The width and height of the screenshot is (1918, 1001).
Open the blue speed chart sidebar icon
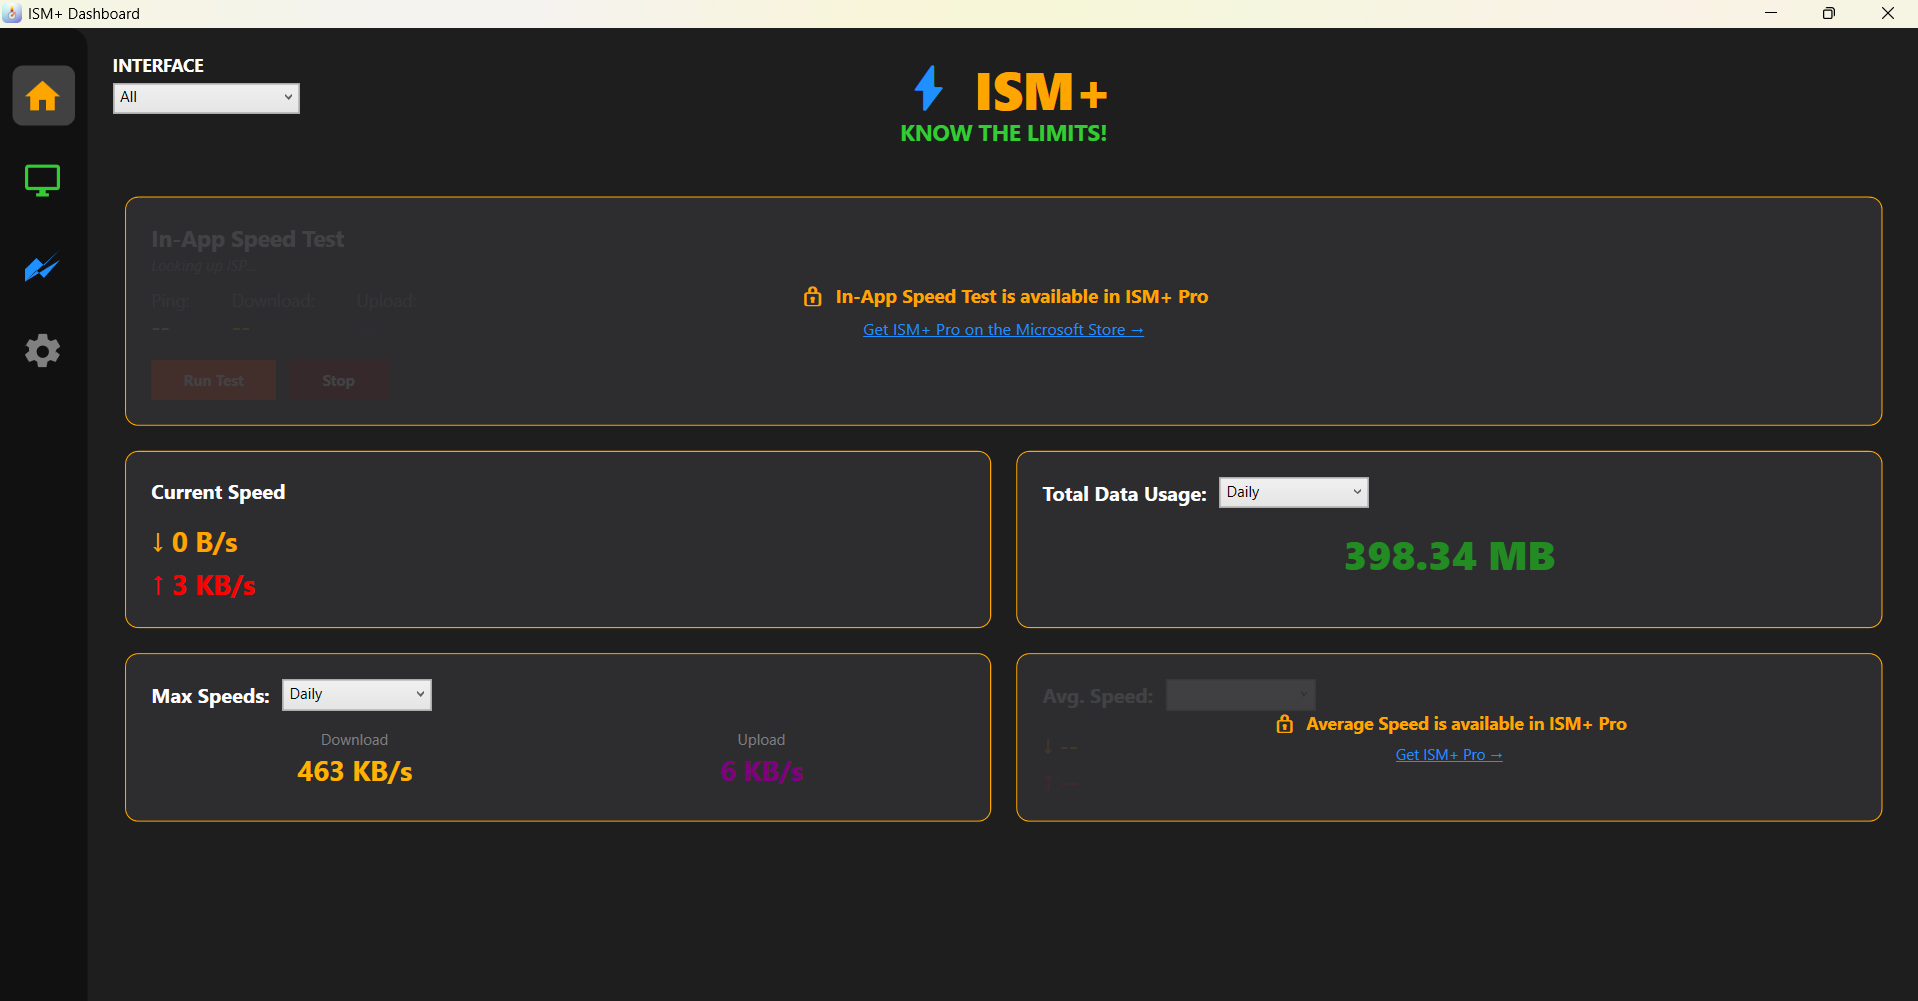click(x=42, y=267)
